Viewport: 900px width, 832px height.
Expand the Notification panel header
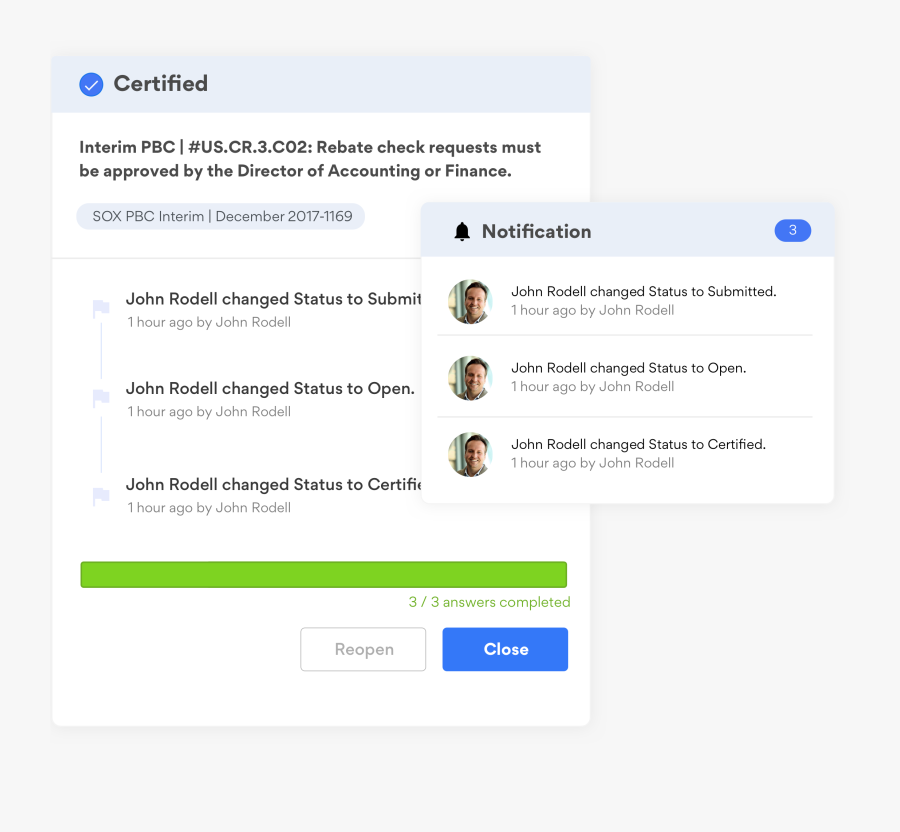click(x=537, y=231)
